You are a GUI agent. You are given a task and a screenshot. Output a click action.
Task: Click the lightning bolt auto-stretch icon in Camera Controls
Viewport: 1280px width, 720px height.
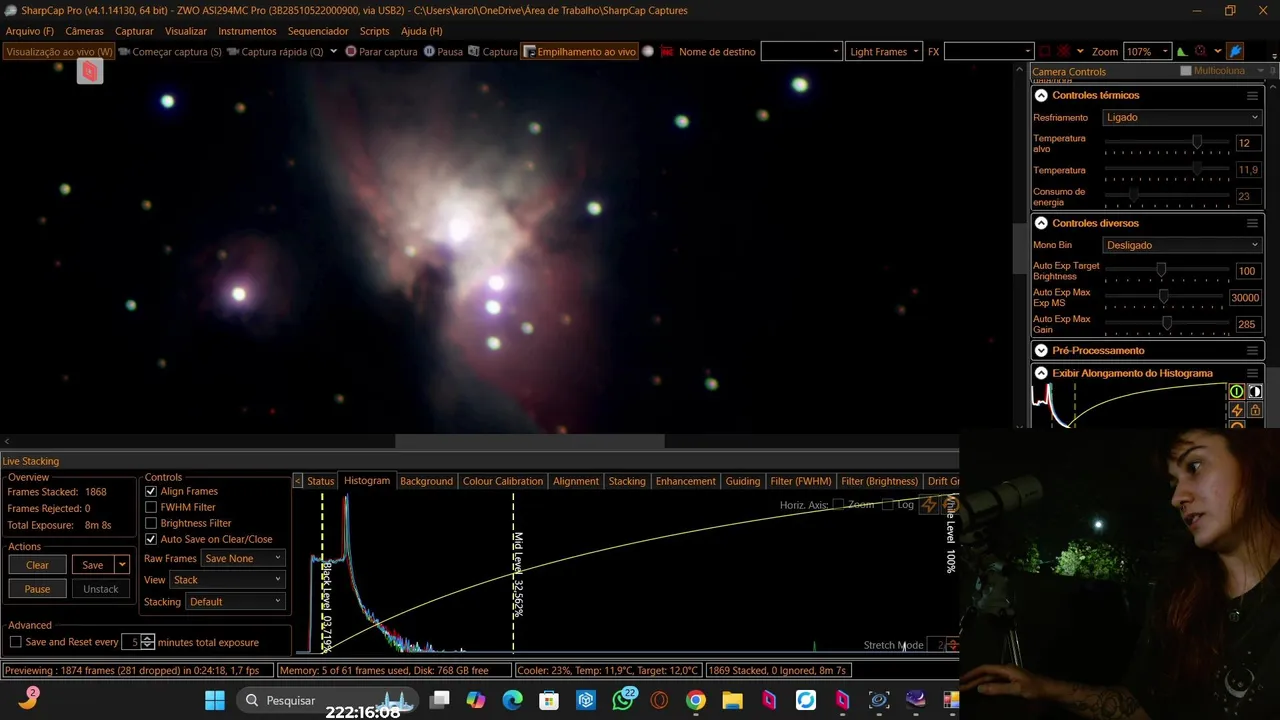coord(1237,410)
